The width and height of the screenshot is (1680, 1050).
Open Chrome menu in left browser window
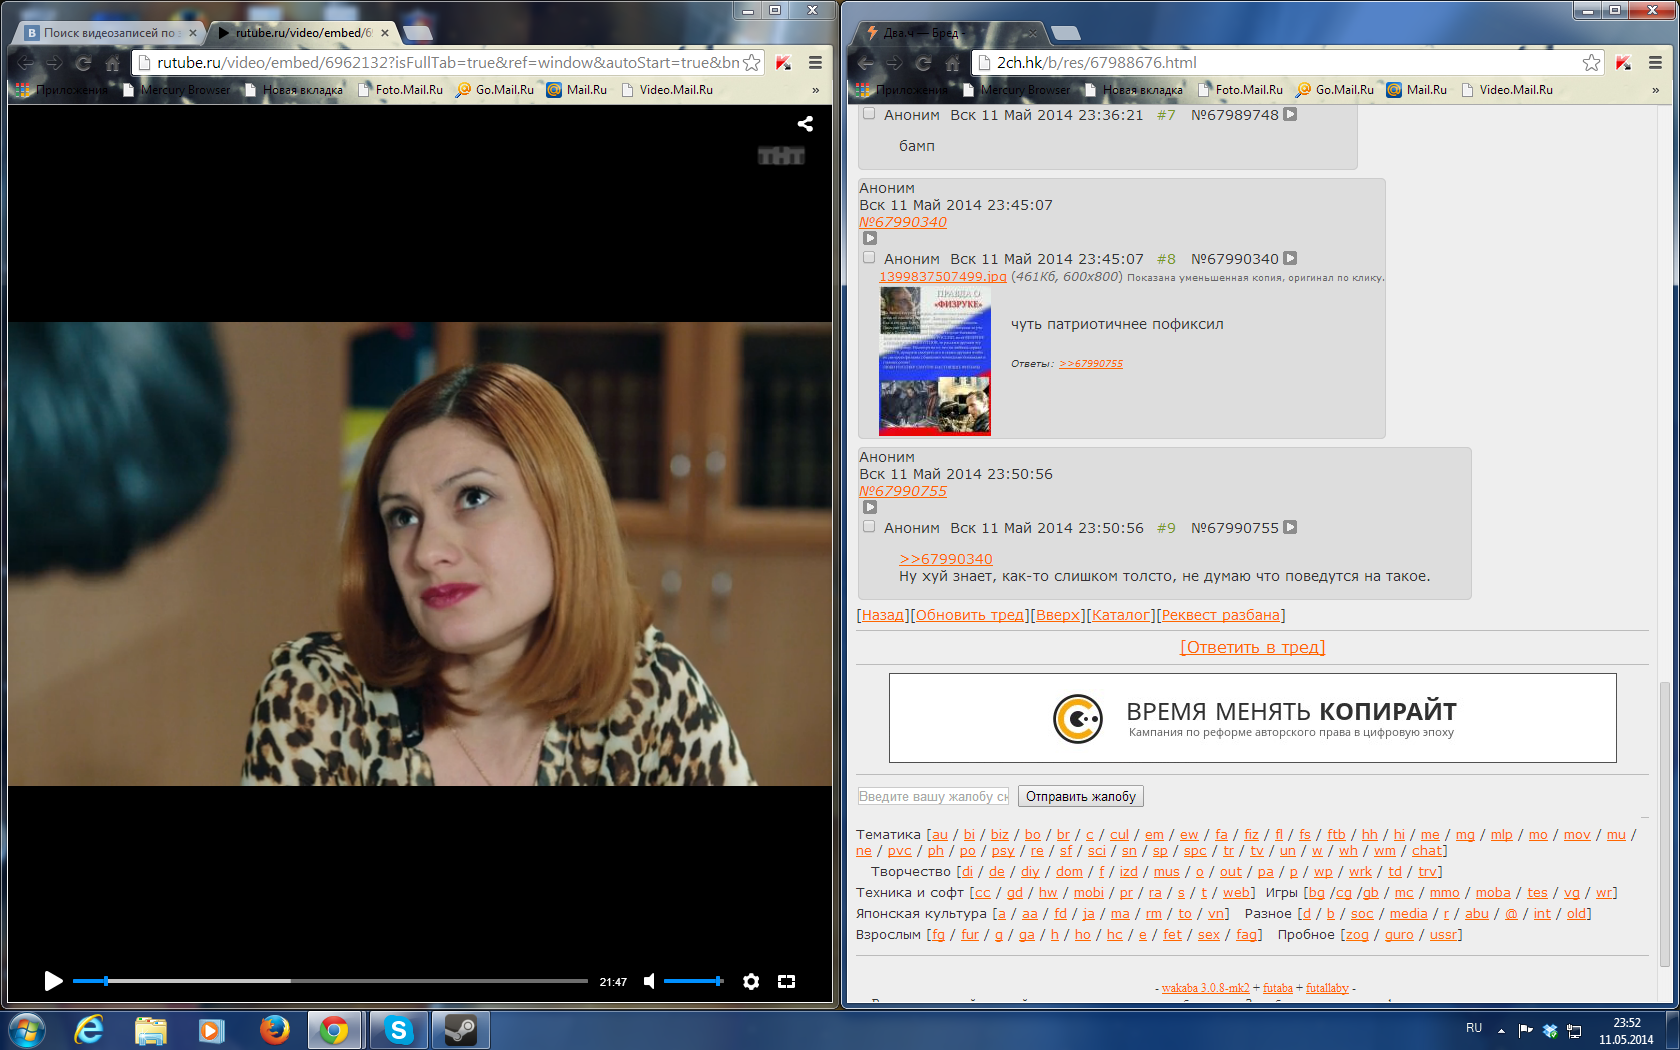point(816,63)
